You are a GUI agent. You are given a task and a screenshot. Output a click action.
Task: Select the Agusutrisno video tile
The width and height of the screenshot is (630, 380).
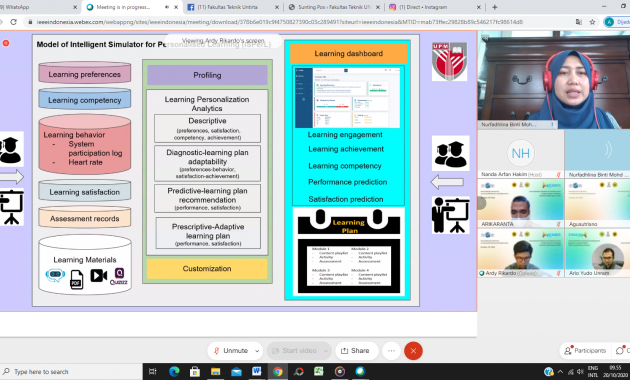pyautogui.click(x=597, y=203)
